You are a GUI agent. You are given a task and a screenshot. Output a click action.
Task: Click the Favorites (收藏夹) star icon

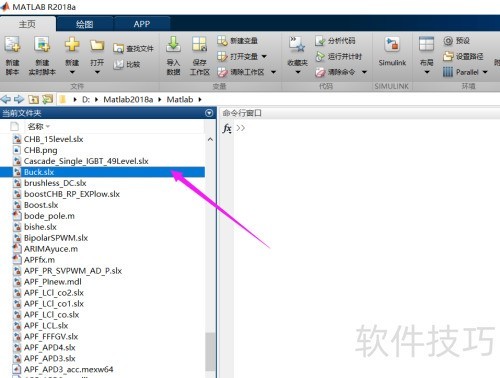297,45
